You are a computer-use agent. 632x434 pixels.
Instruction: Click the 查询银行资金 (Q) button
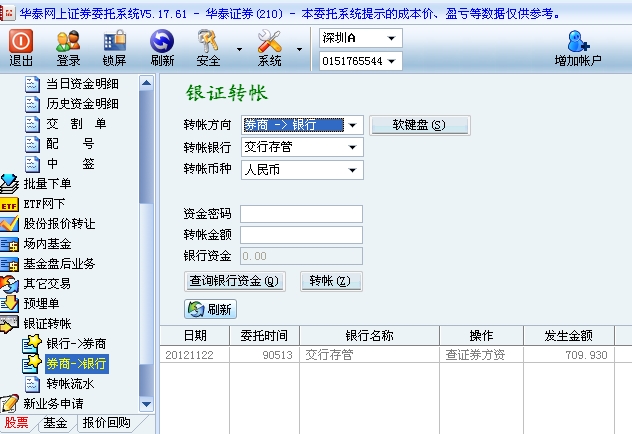click(x=235, y=281)
